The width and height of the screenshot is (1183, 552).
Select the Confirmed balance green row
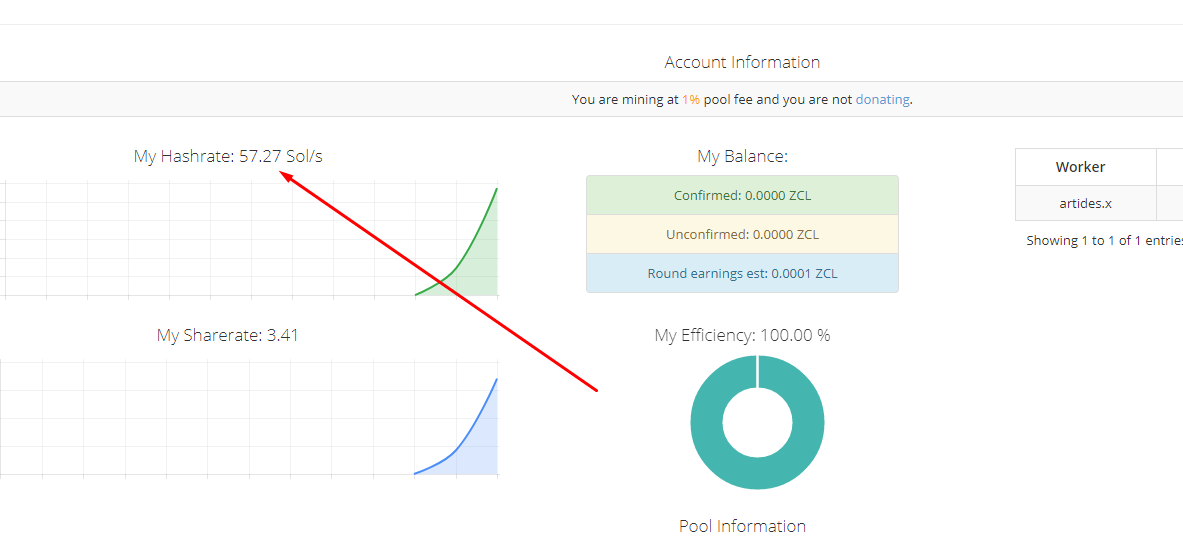pyautogui.click(x=742, y=195)
